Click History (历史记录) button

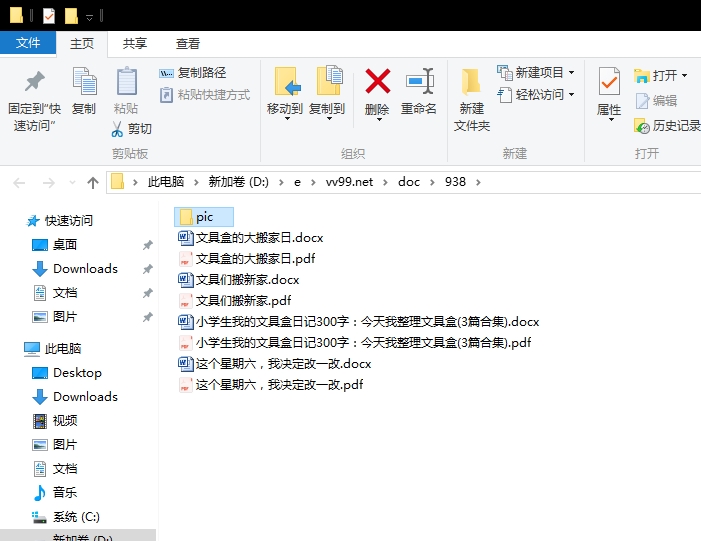[667, 126]
